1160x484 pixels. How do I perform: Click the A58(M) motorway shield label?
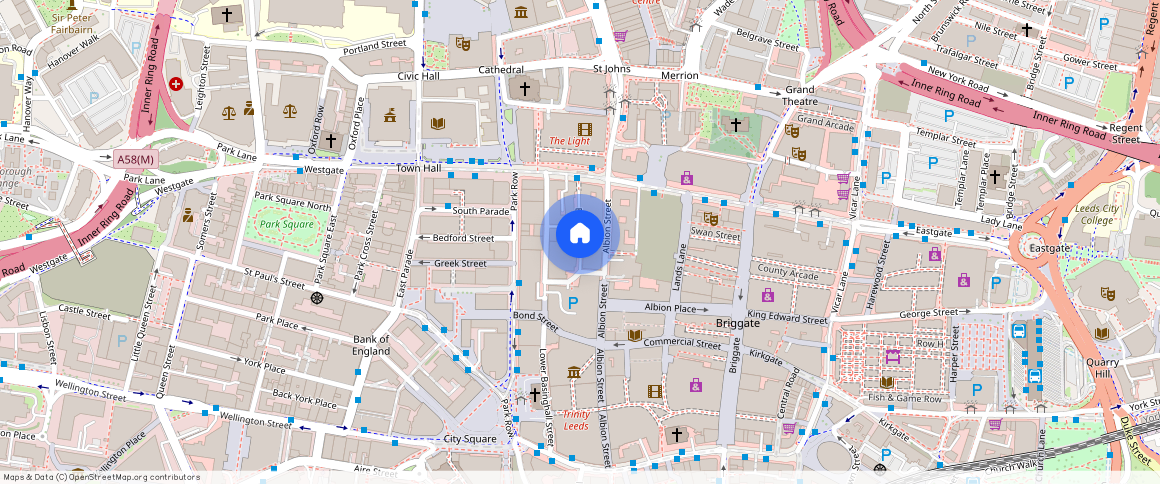(135, 159)
